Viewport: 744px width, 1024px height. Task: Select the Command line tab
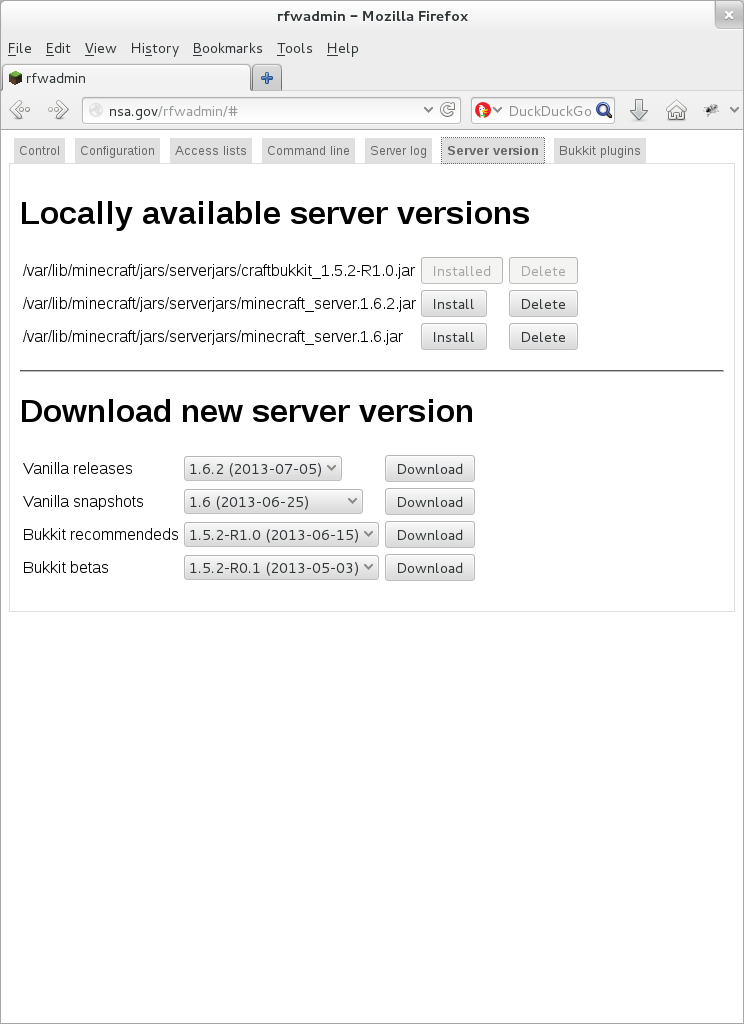pyautogui.click(x=308, y=151)
